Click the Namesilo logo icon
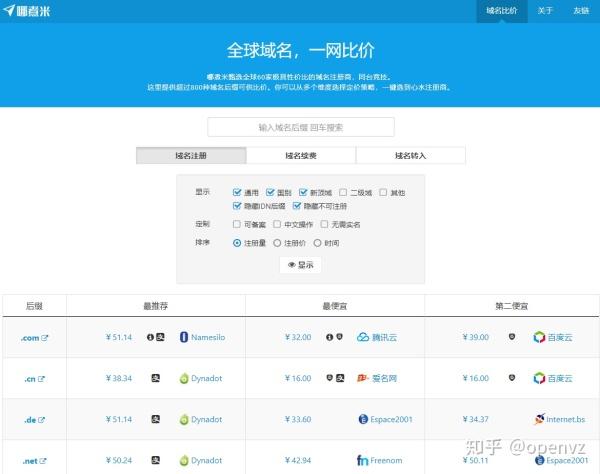The image size is (600, 474). pos(184,337)
